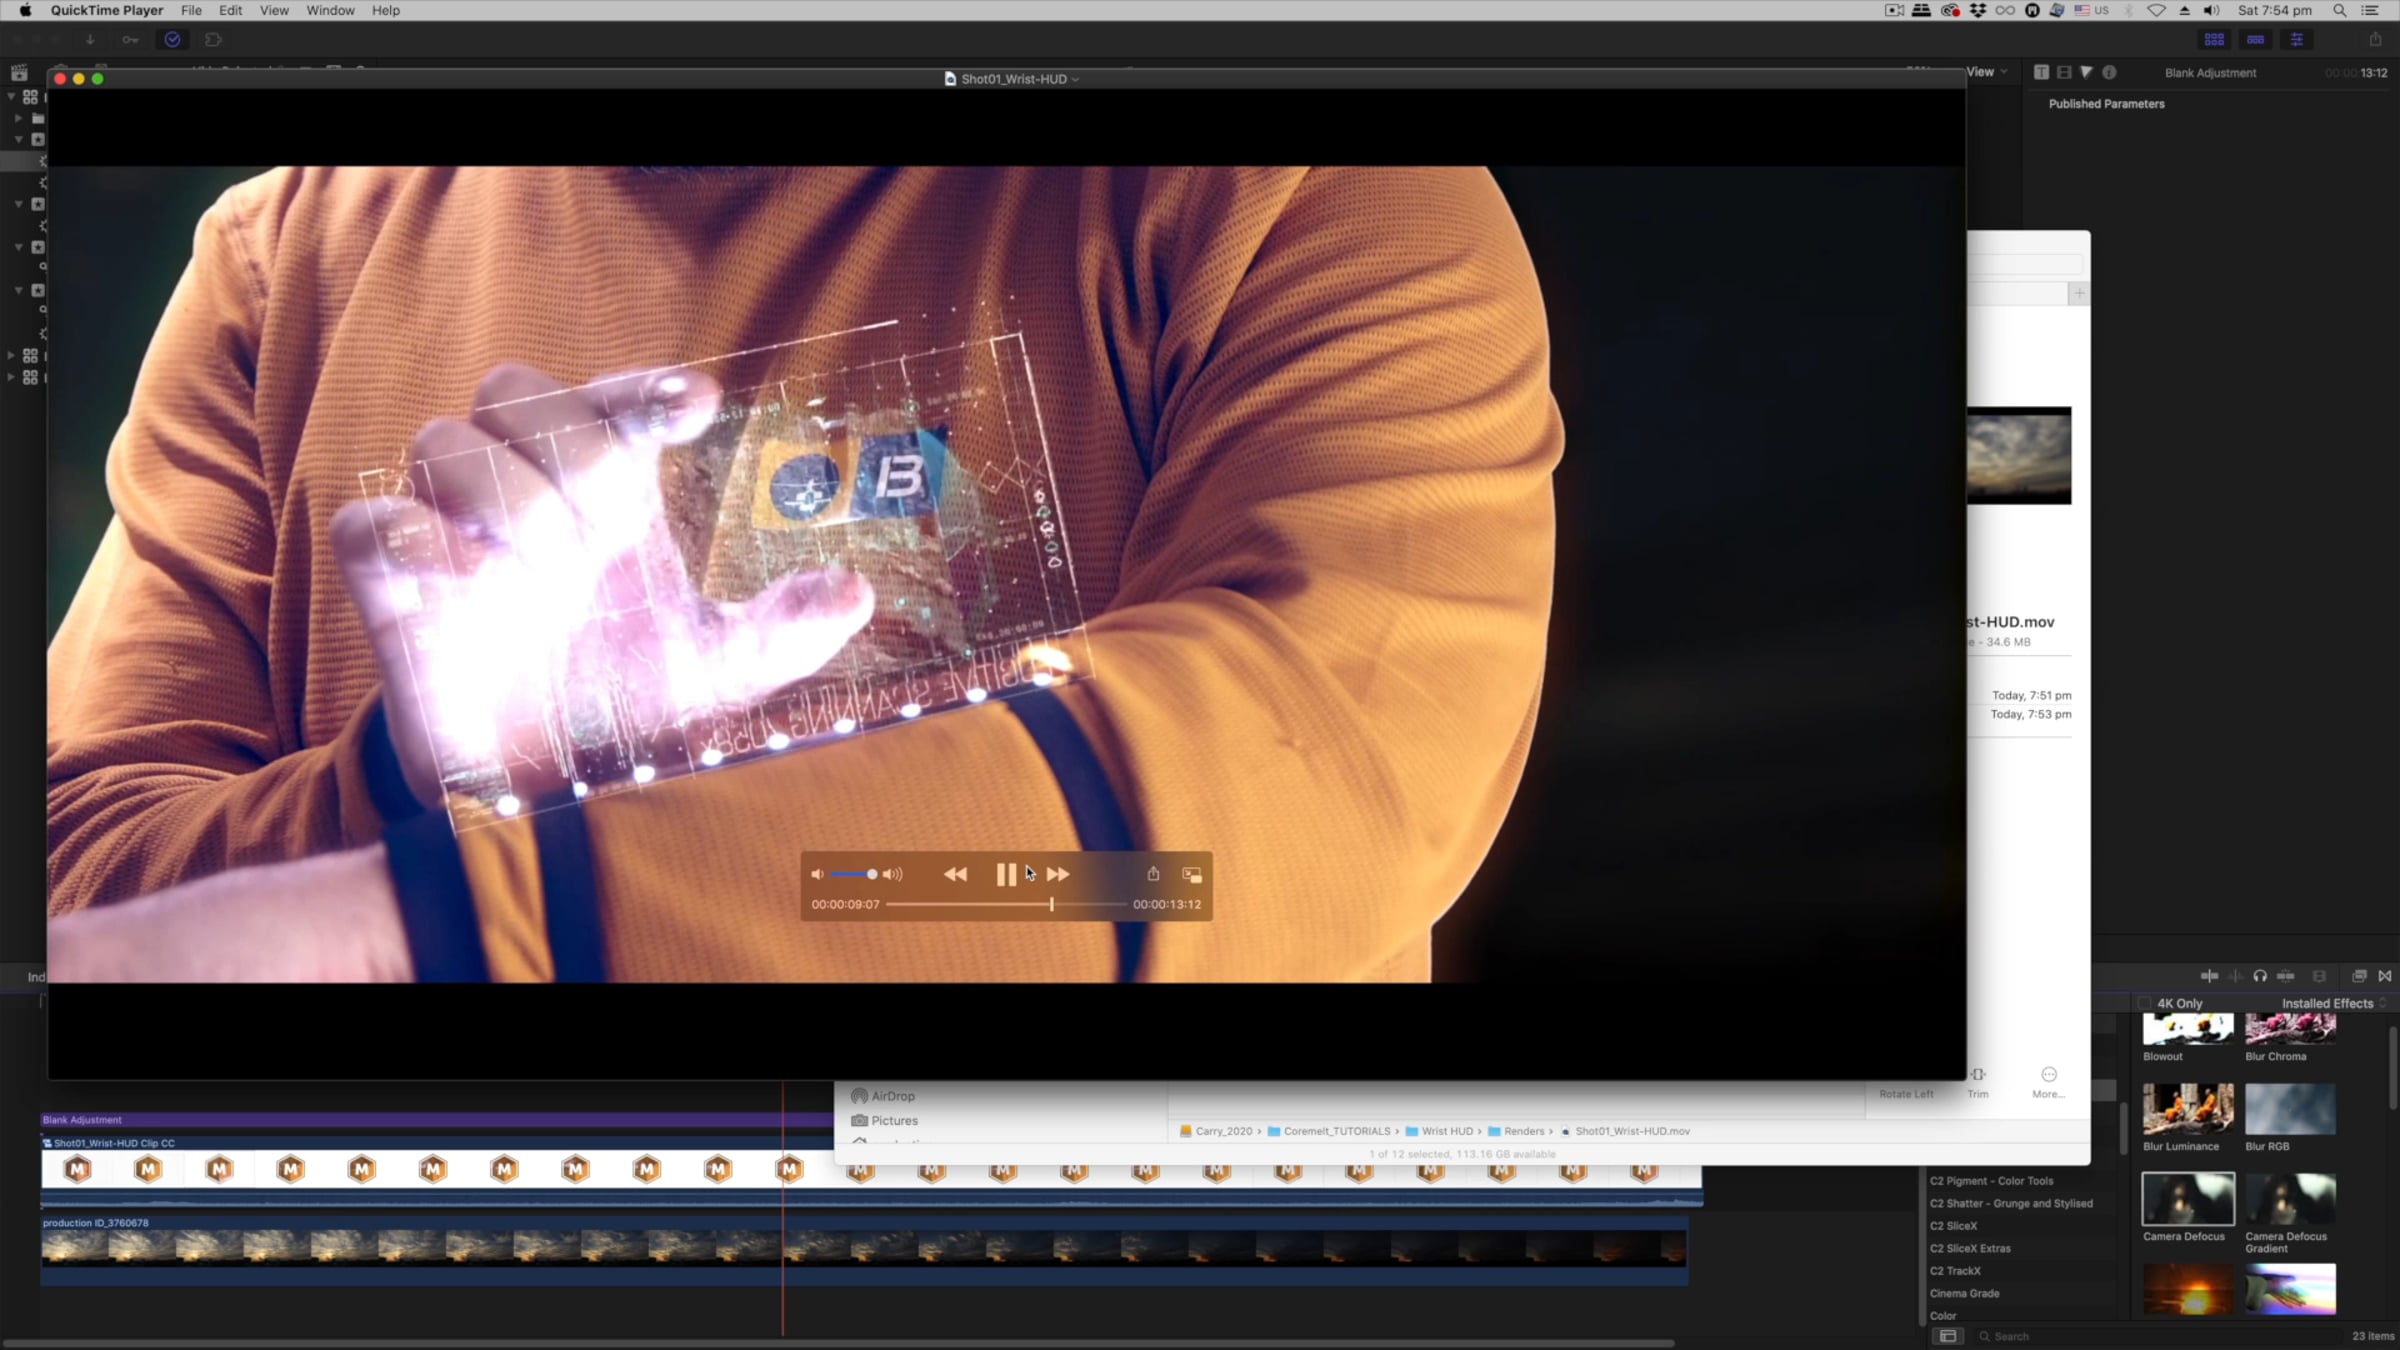Screen dimensions: 2400x1350
Task: Collapse the fourth star event in the sidebar
Action: click(19, 290)
